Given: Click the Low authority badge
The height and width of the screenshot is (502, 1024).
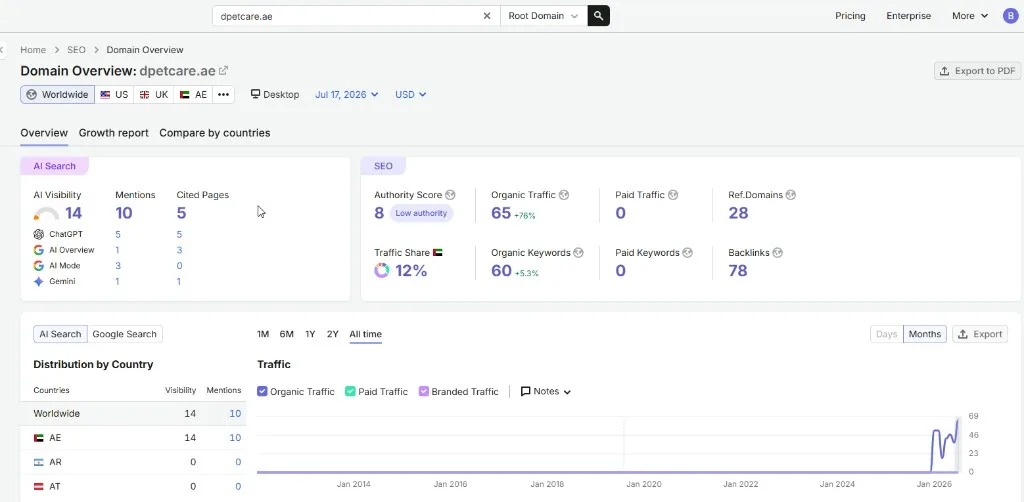Looking at the screenshot, I should (x=421, y=213).
